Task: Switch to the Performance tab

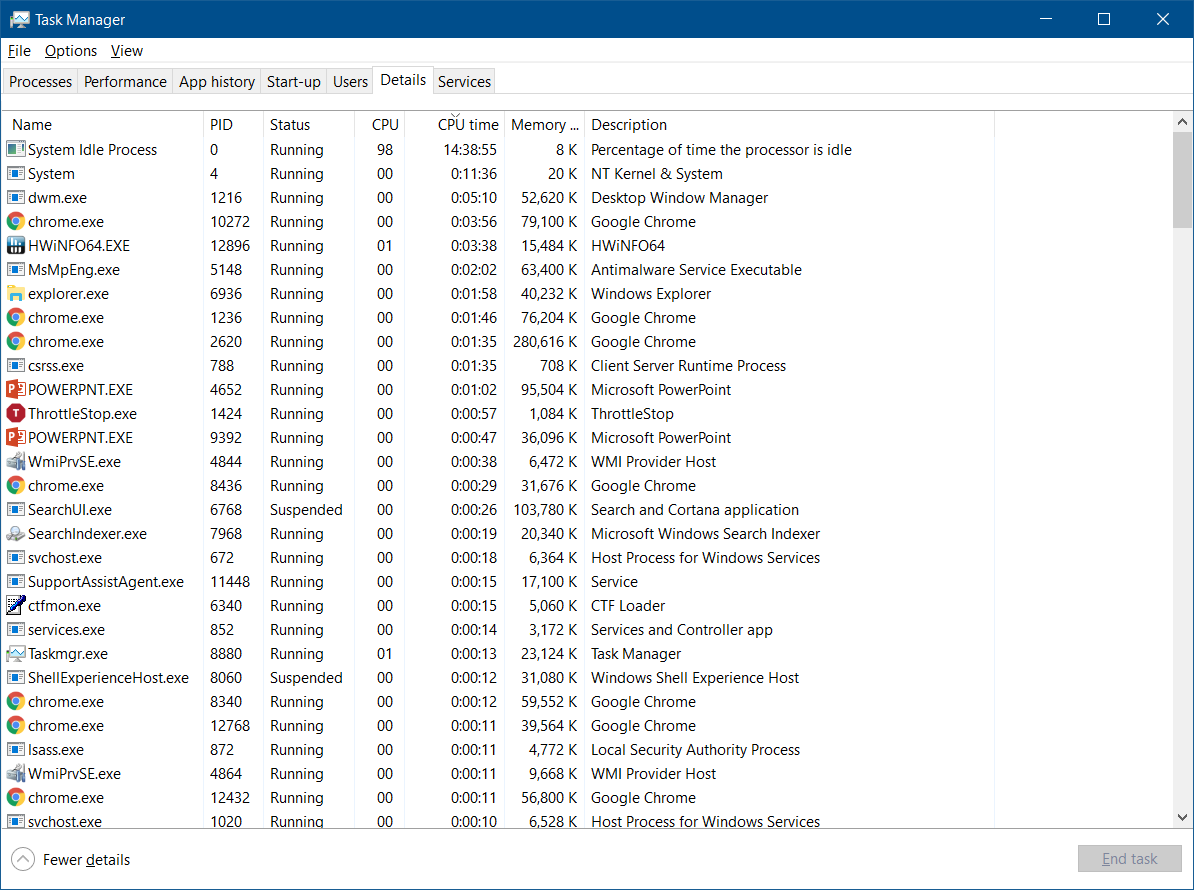Action: click(x=125, y=81)
